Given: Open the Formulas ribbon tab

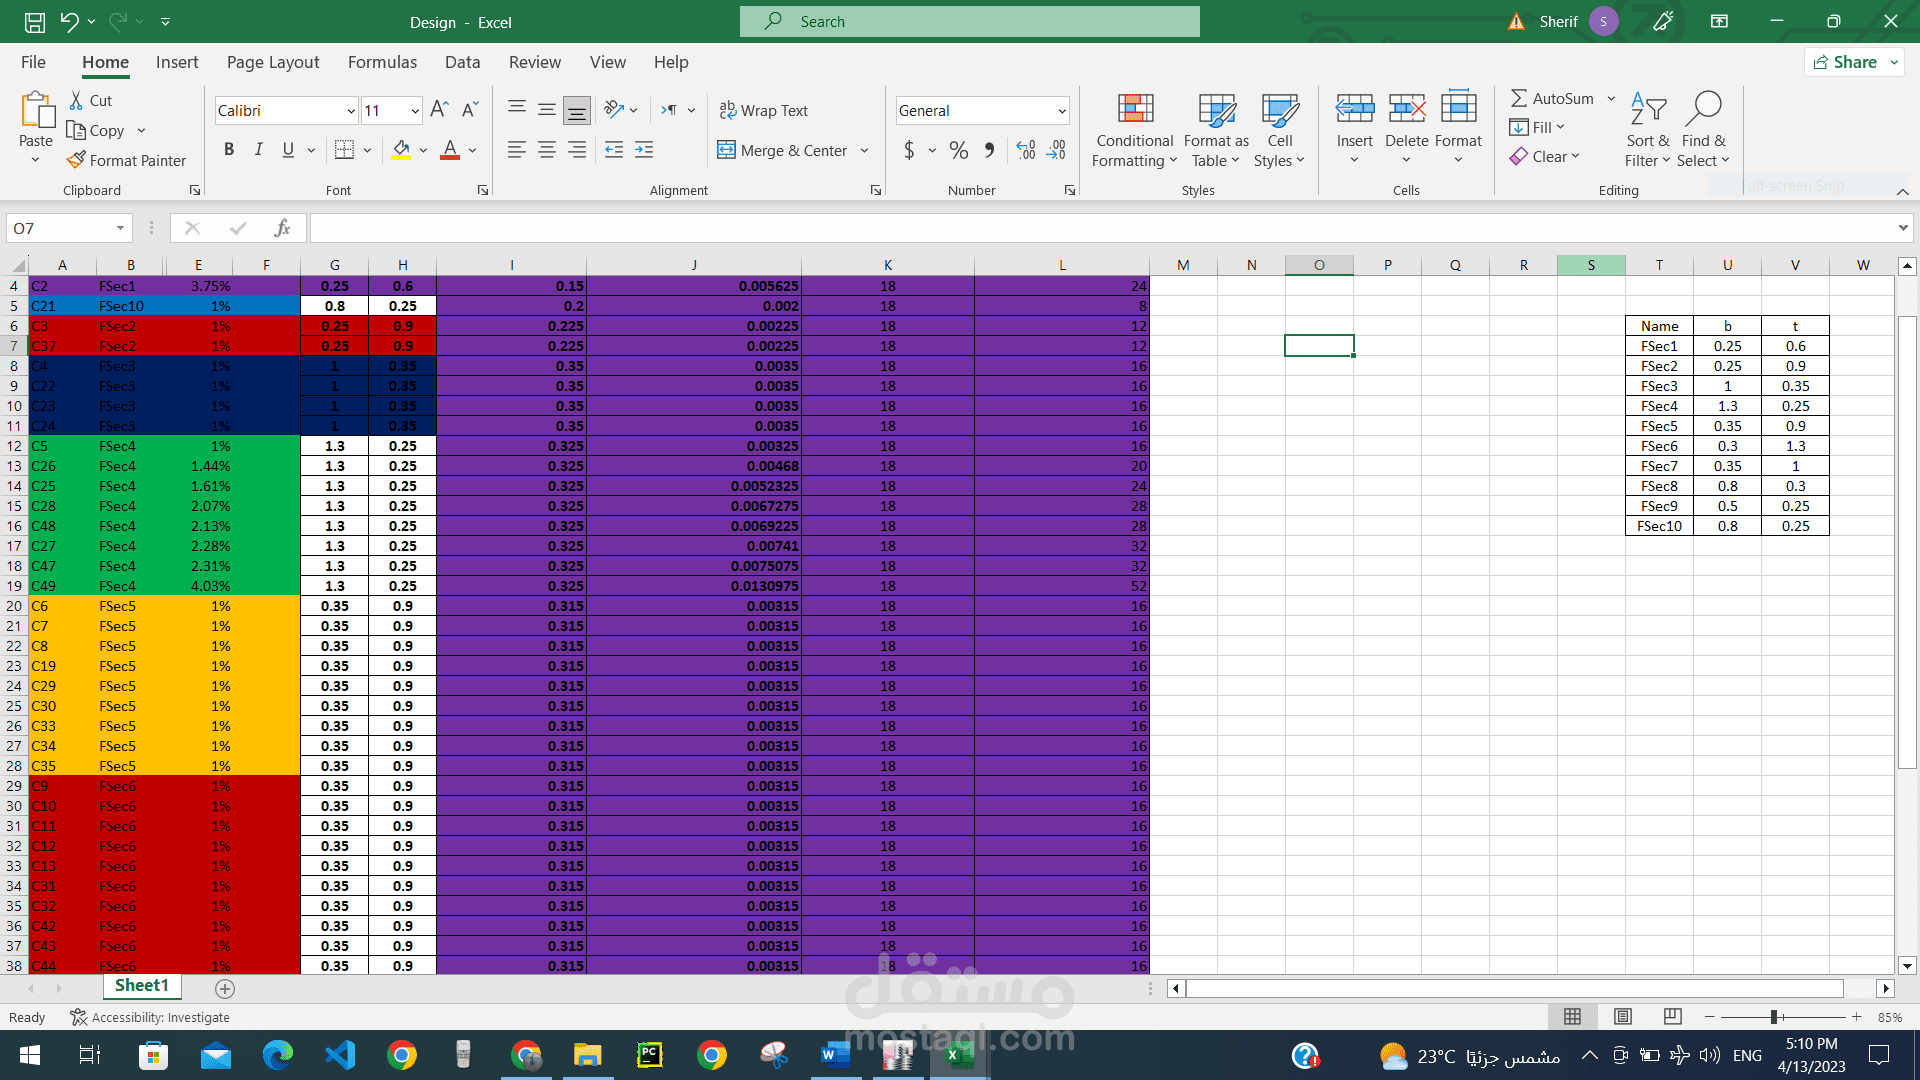Looking at the screenshot, I should click(x=382, y=62).
